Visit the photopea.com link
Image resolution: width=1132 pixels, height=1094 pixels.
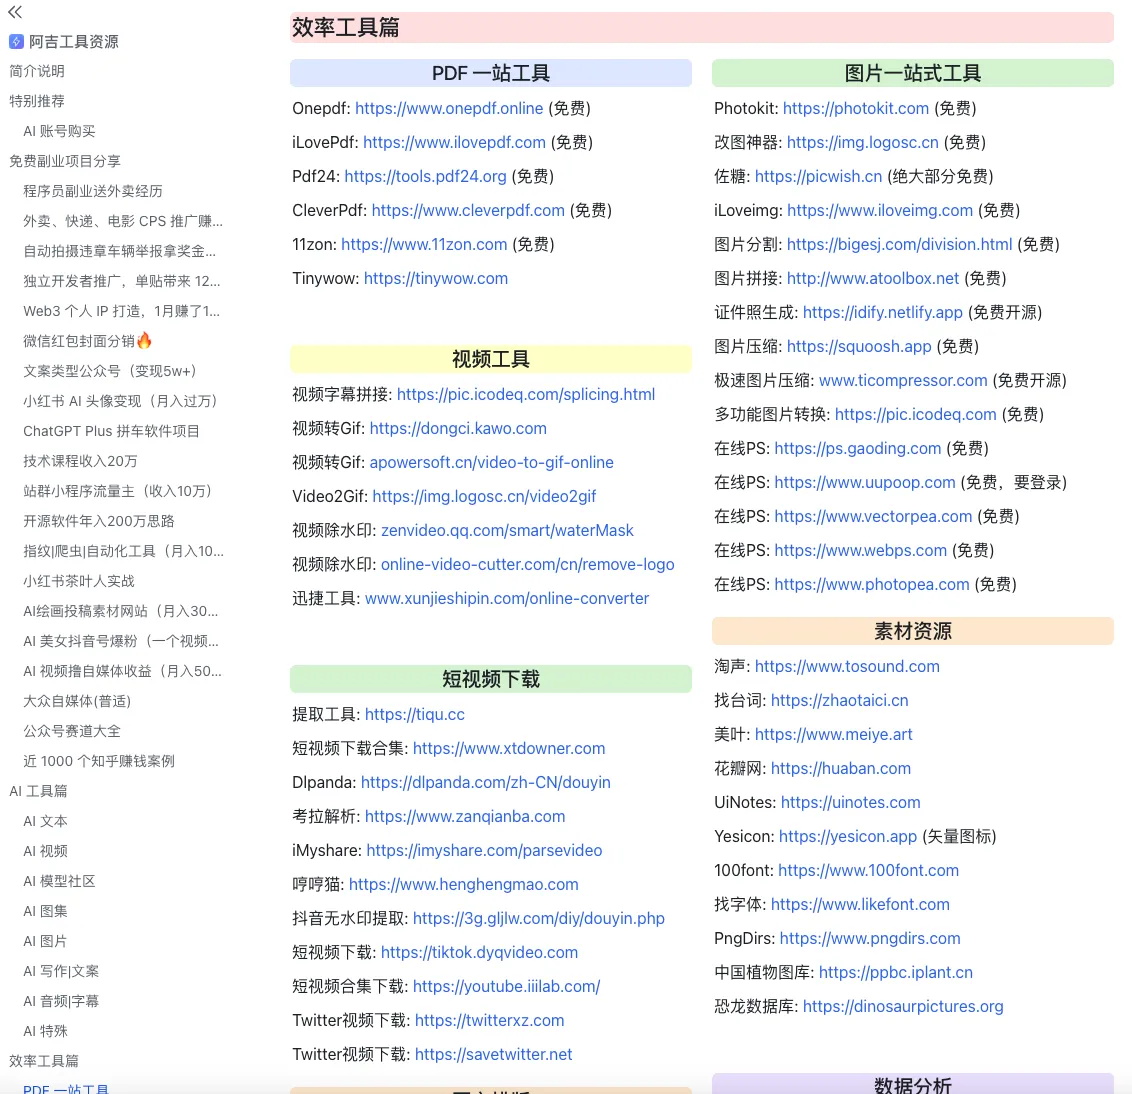872,583
